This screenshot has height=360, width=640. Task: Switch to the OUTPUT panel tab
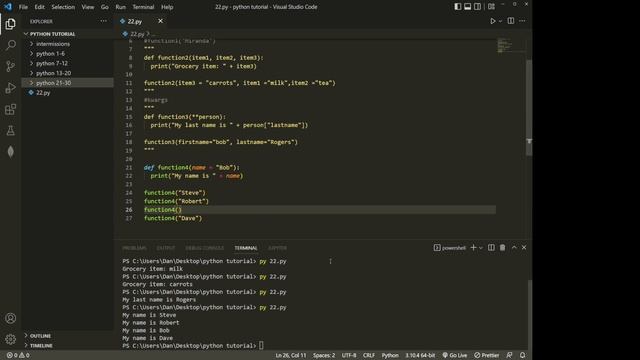[166, 248]
